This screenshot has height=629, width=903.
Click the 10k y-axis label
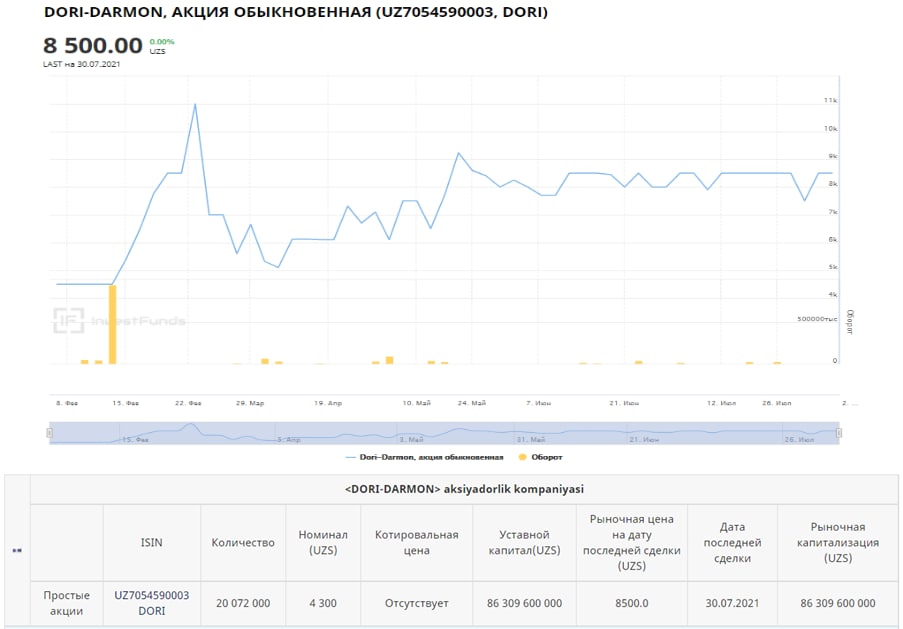point(830,128)
